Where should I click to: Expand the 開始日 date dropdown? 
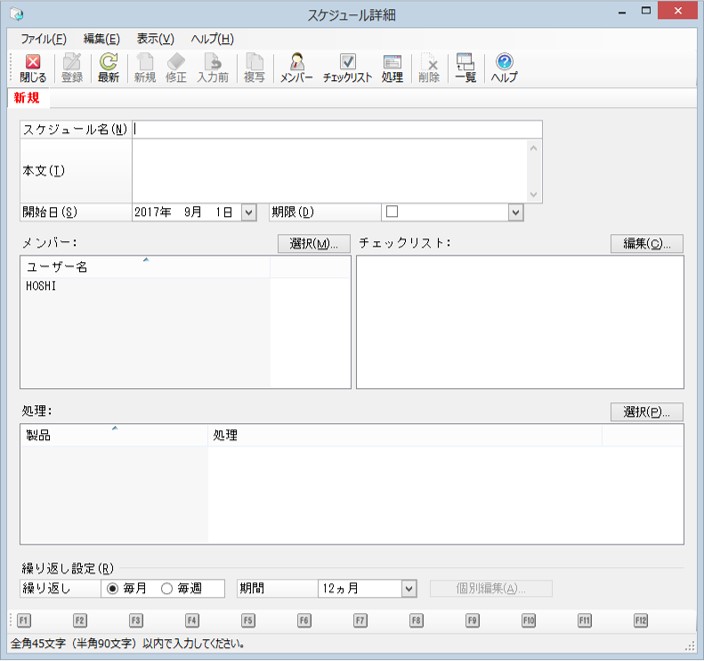(249, 212)
